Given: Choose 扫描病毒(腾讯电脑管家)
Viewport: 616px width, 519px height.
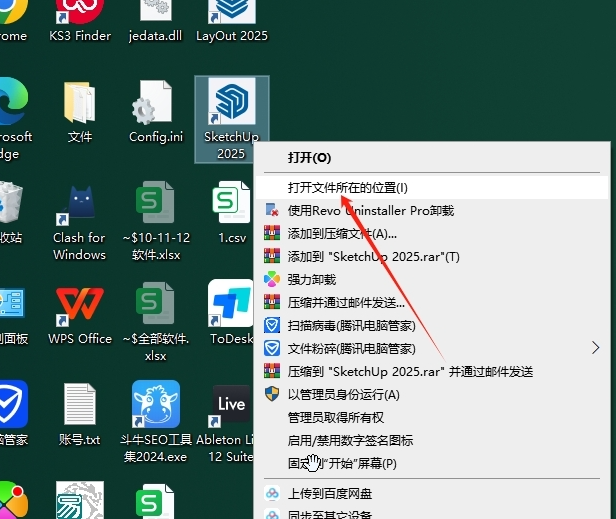Looking at the screenshot, I should pos(431,326).
